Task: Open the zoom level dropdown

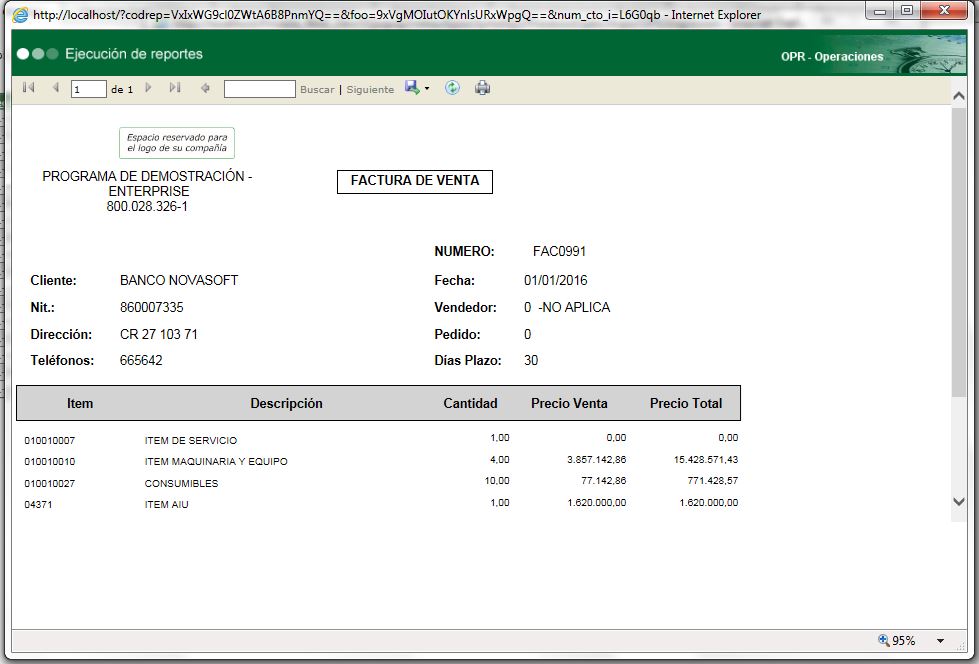Action: (x=940, y=640)
